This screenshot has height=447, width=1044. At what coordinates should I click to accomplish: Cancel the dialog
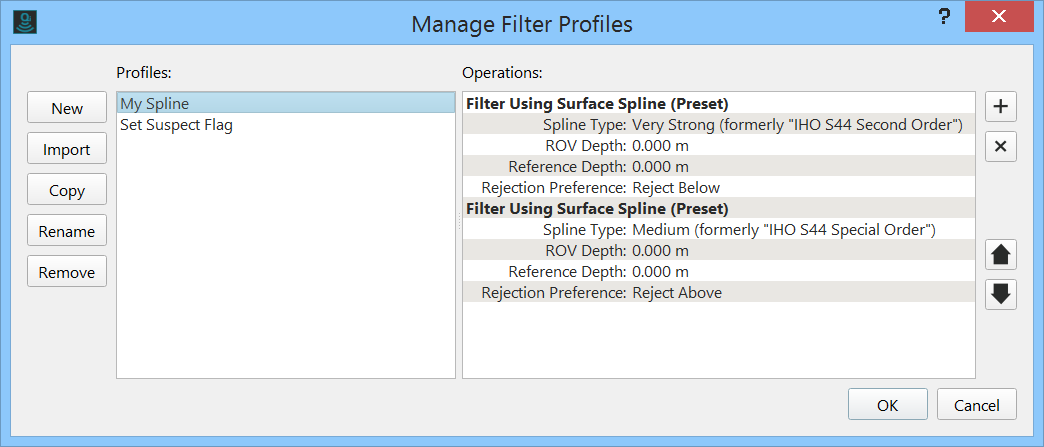tap(977, 405)
